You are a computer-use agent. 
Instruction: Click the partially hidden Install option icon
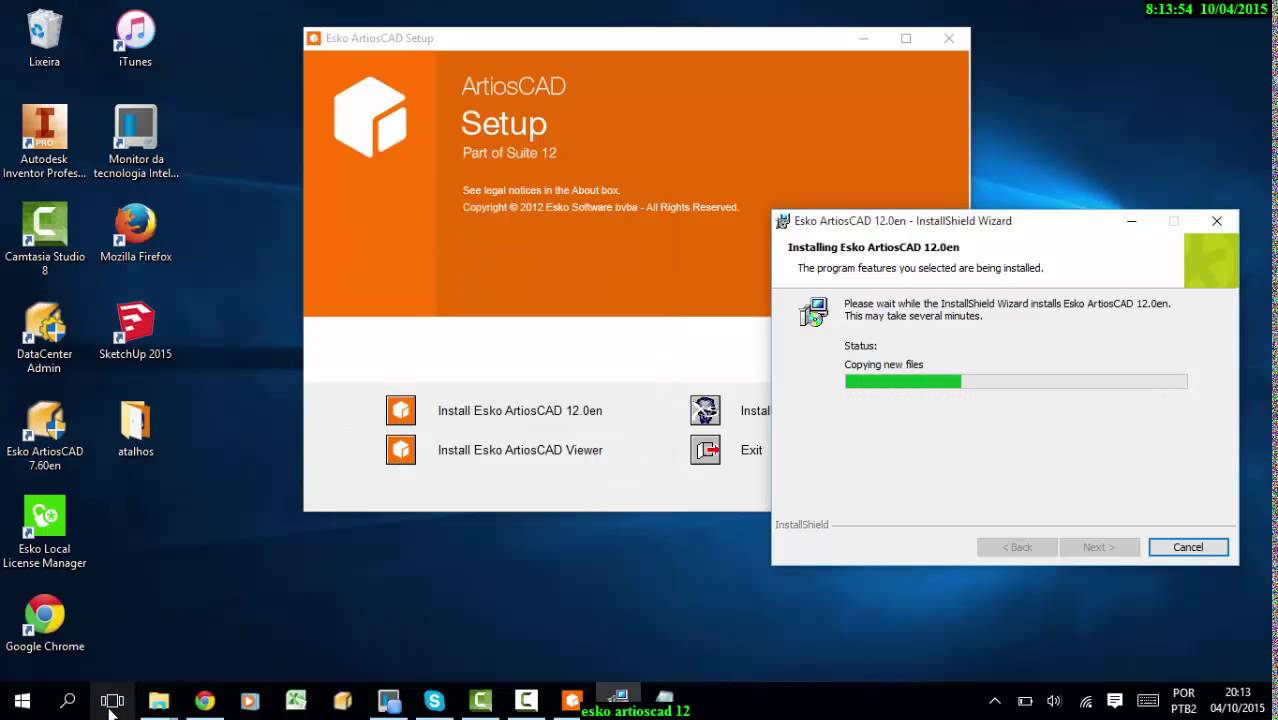(705, 410)
